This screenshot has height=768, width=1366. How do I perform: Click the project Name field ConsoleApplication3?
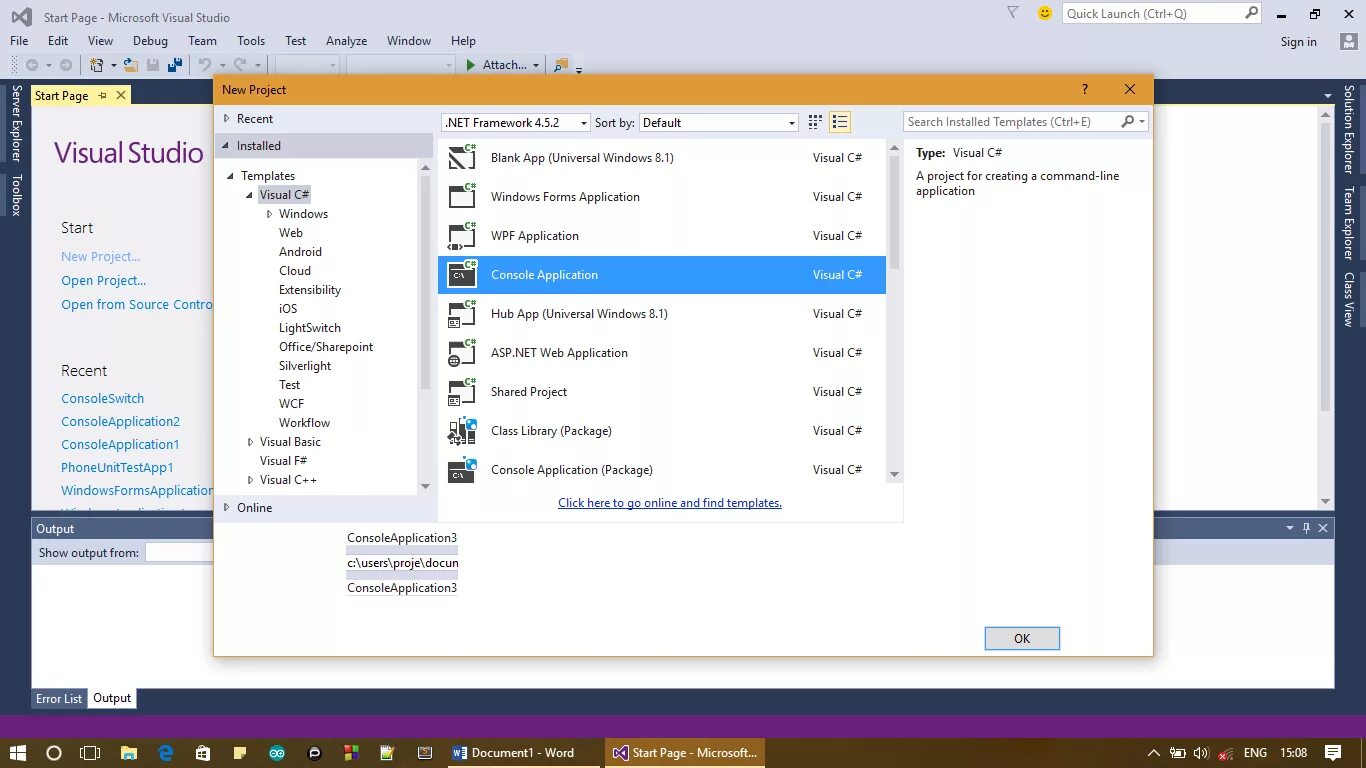coord(402,538)
